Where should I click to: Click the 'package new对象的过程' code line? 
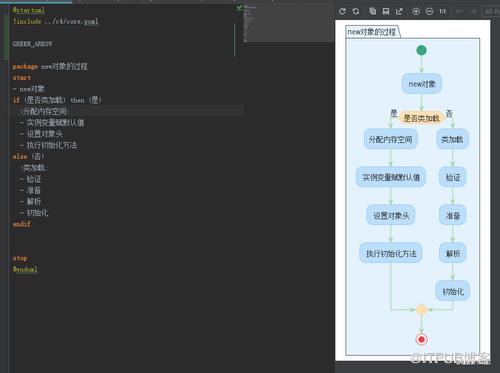(50, 66)
